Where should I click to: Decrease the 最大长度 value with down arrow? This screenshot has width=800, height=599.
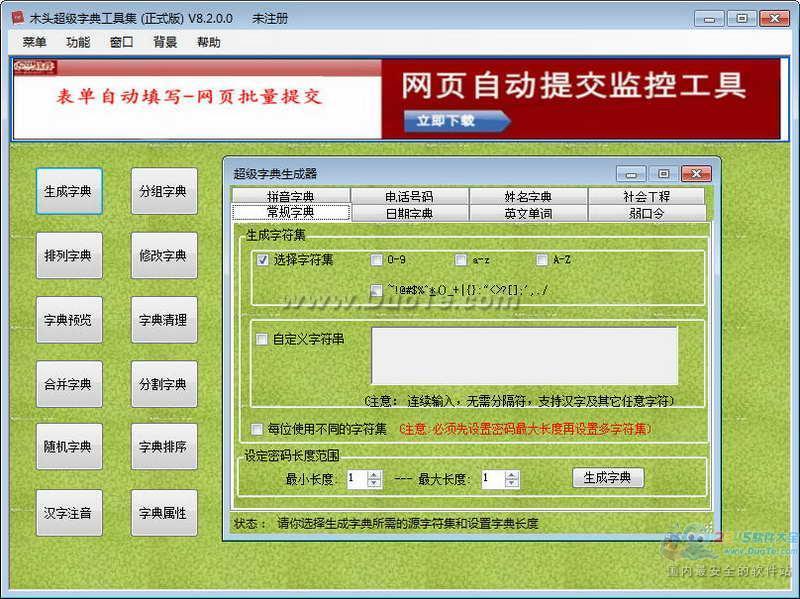pos(512,484)
